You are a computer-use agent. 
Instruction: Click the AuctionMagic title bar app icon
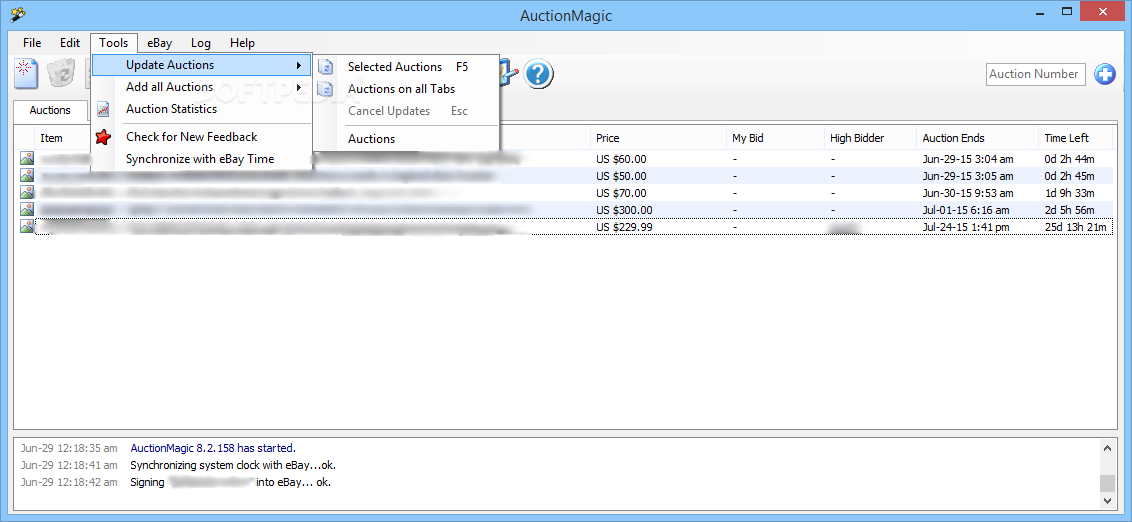point(19,14)
